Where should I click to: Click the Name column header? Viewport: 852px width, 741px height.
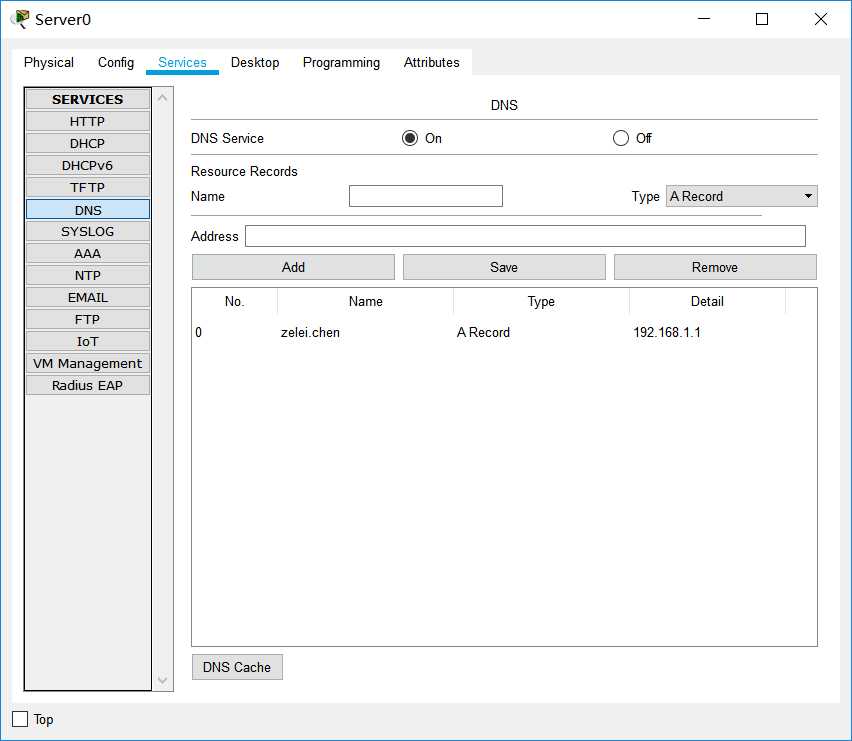point(365,302)
